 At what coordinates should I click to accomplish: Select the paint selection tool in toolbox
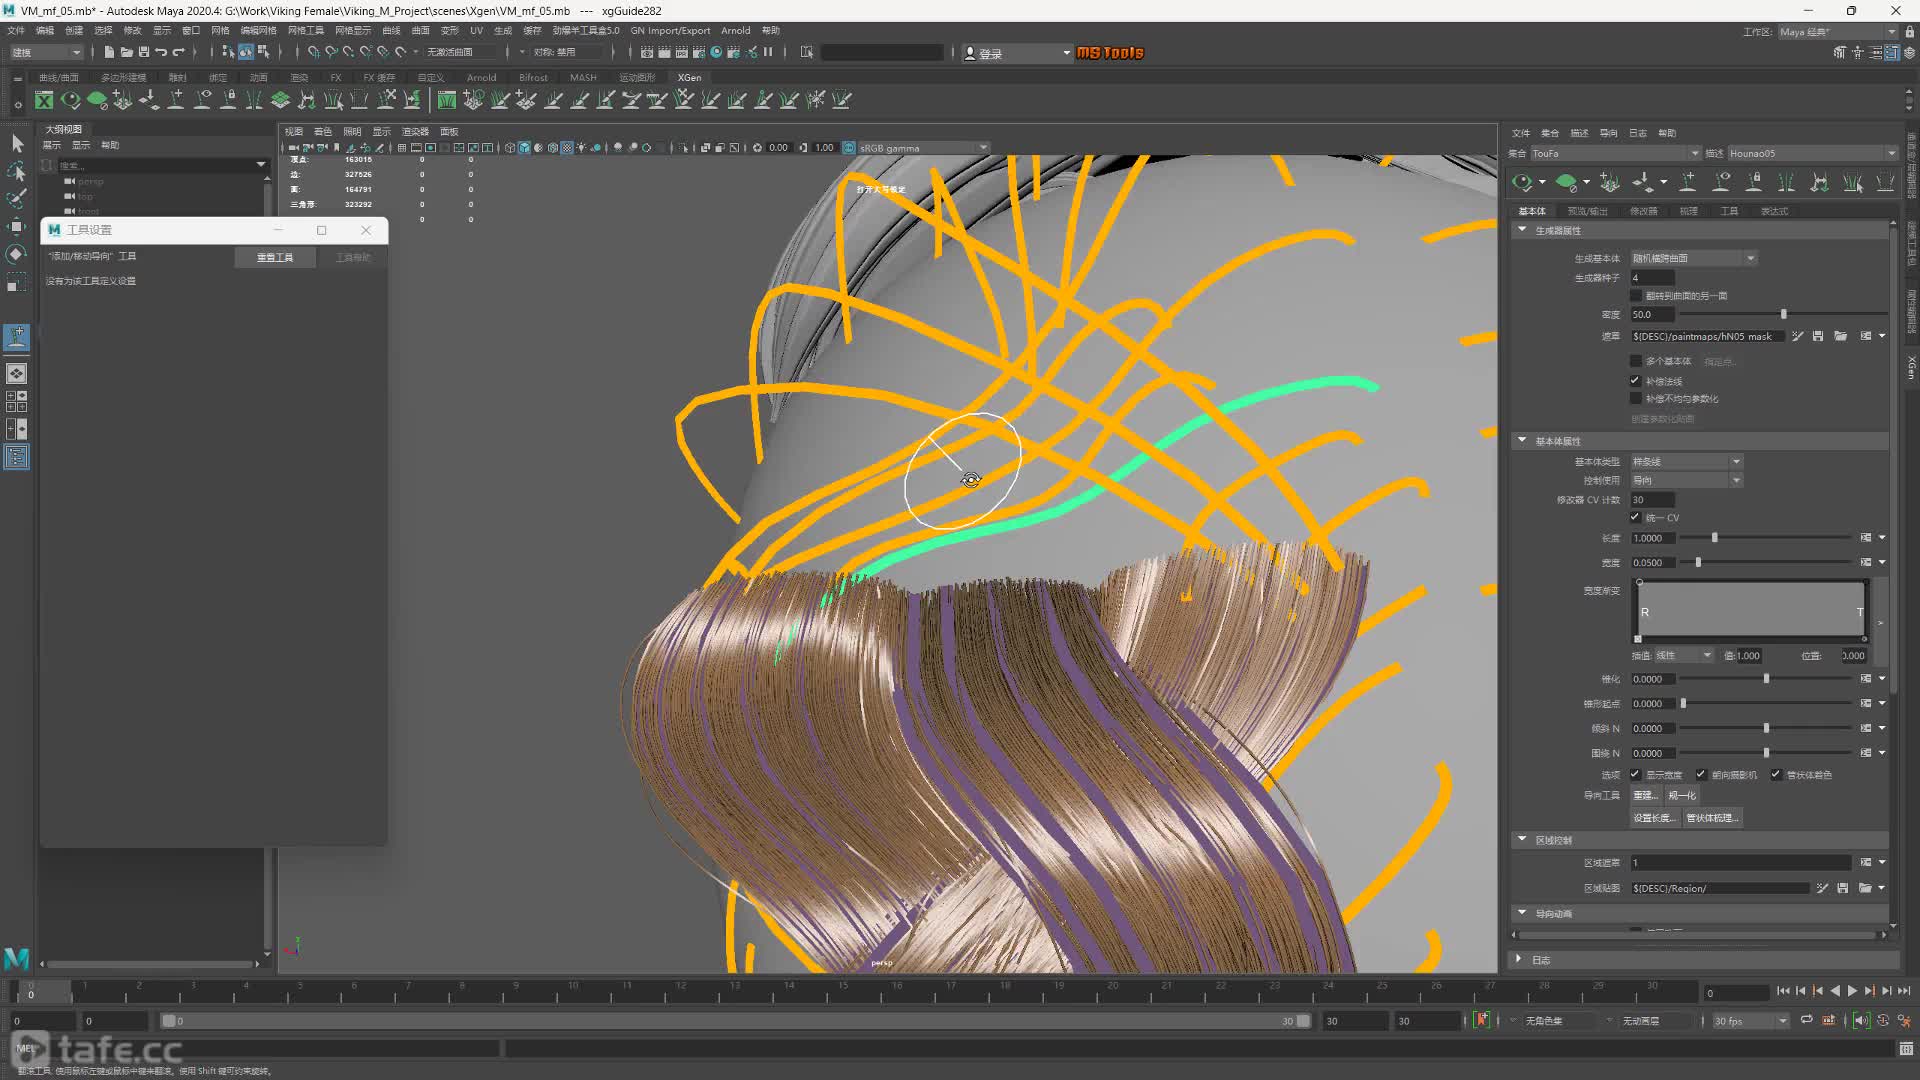point(17,199)
